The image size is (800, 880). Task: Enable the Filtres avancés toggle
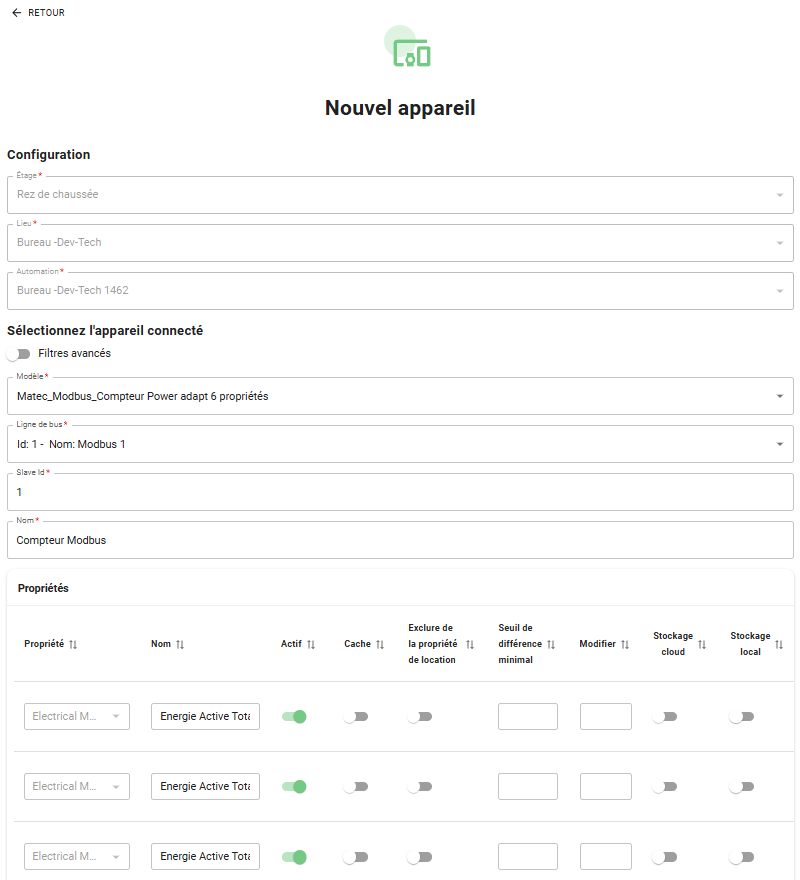tap(18, 354)
